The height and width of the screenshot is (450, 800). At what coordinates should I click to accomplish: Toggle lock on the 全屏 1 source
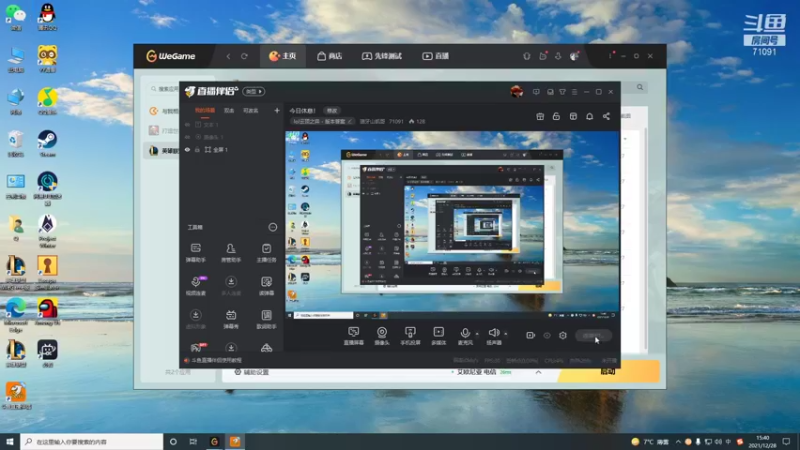[197, 149]
